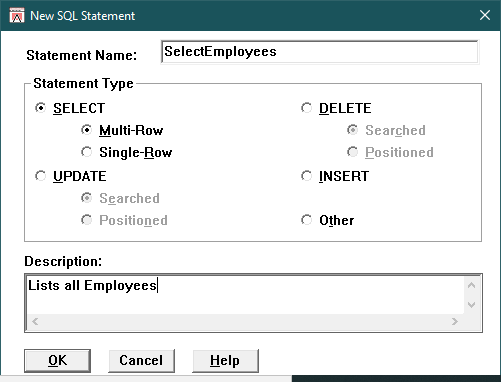Click the Description scroll down arrow
The height and width of the screenshot is (382, 501).
tap(471, 304)
